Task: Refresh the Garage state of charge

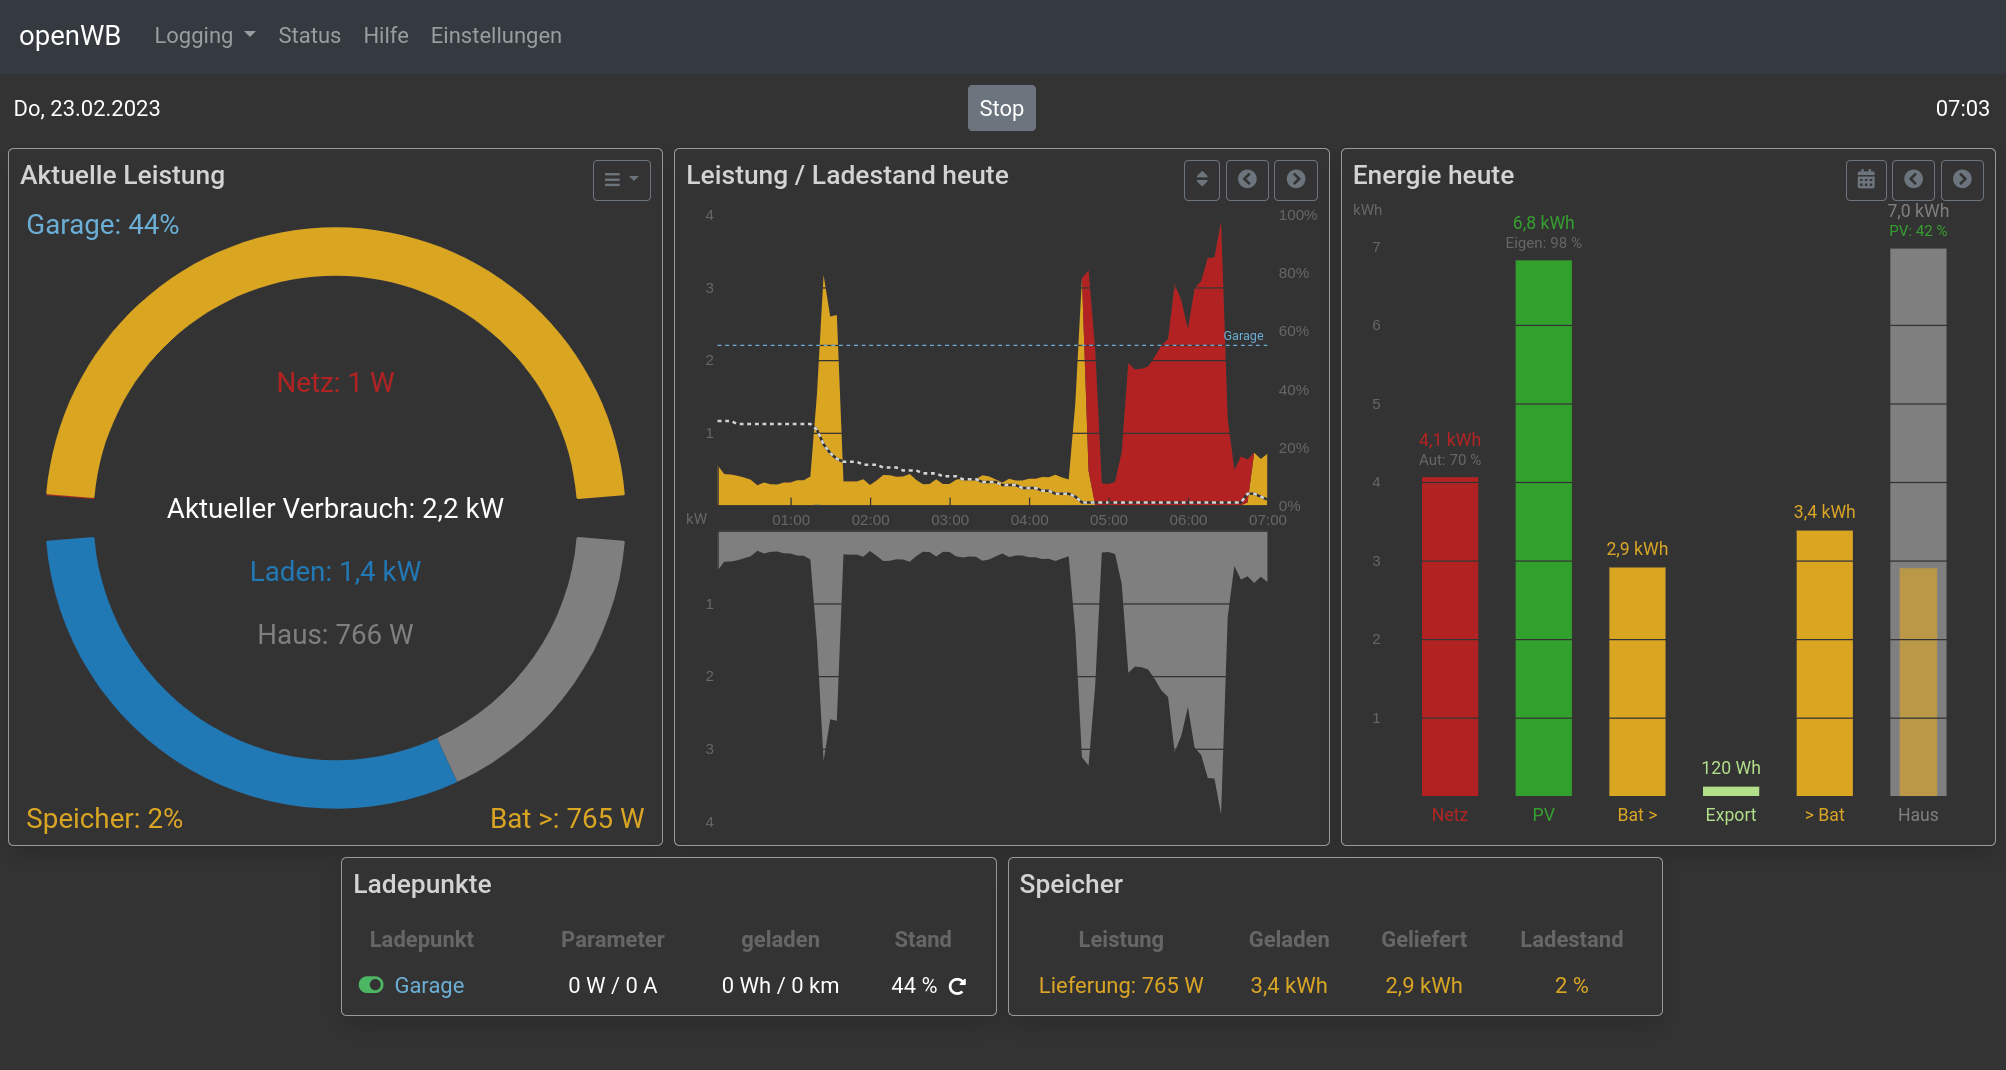Action: (957, 986)
